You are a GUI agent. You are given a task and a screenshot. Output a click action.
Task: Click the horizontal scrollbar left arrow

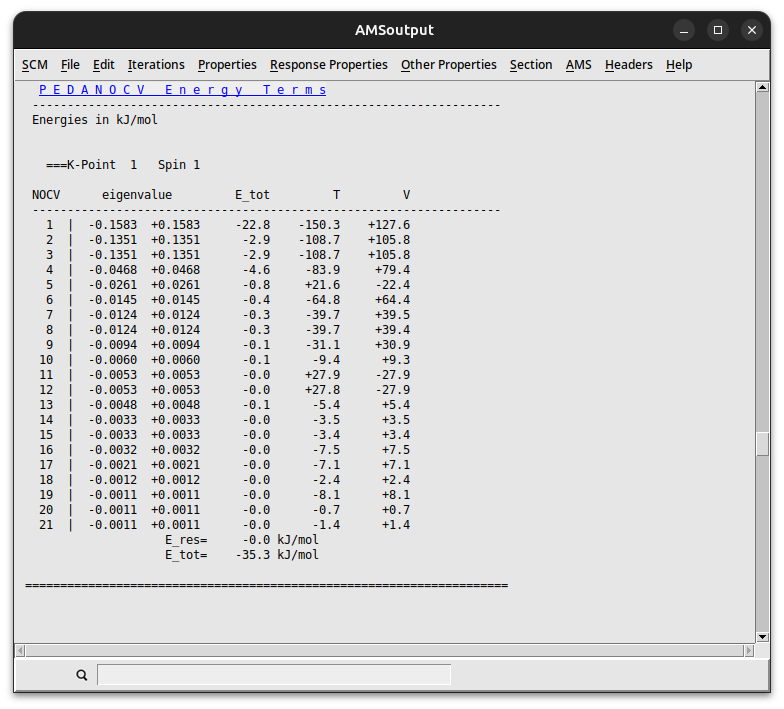coord(20,650)
